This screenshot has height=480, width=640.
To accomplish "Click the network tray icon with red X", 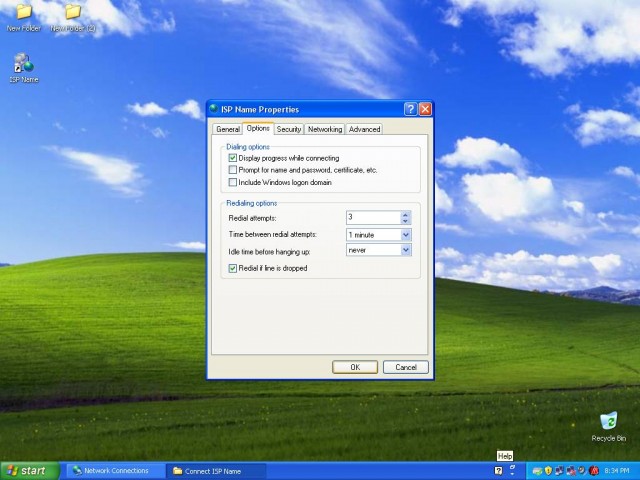I will (571, 471).
